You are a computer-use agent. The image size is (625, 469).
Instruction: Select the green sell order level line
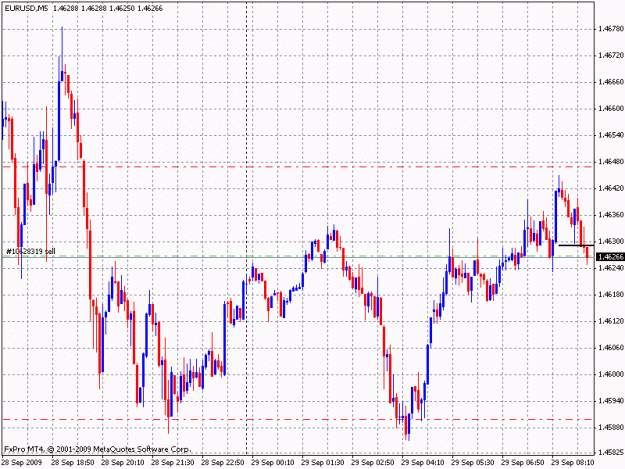[x=298, y=257]
